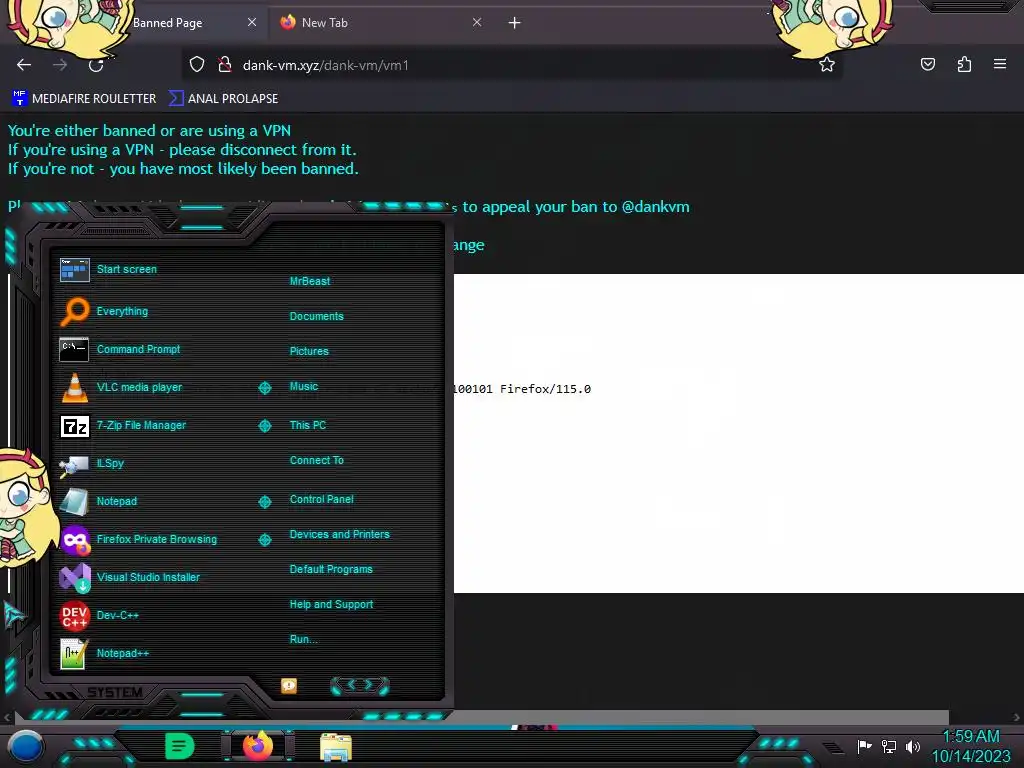Open the Firefox extensions menu

[964, 65]
